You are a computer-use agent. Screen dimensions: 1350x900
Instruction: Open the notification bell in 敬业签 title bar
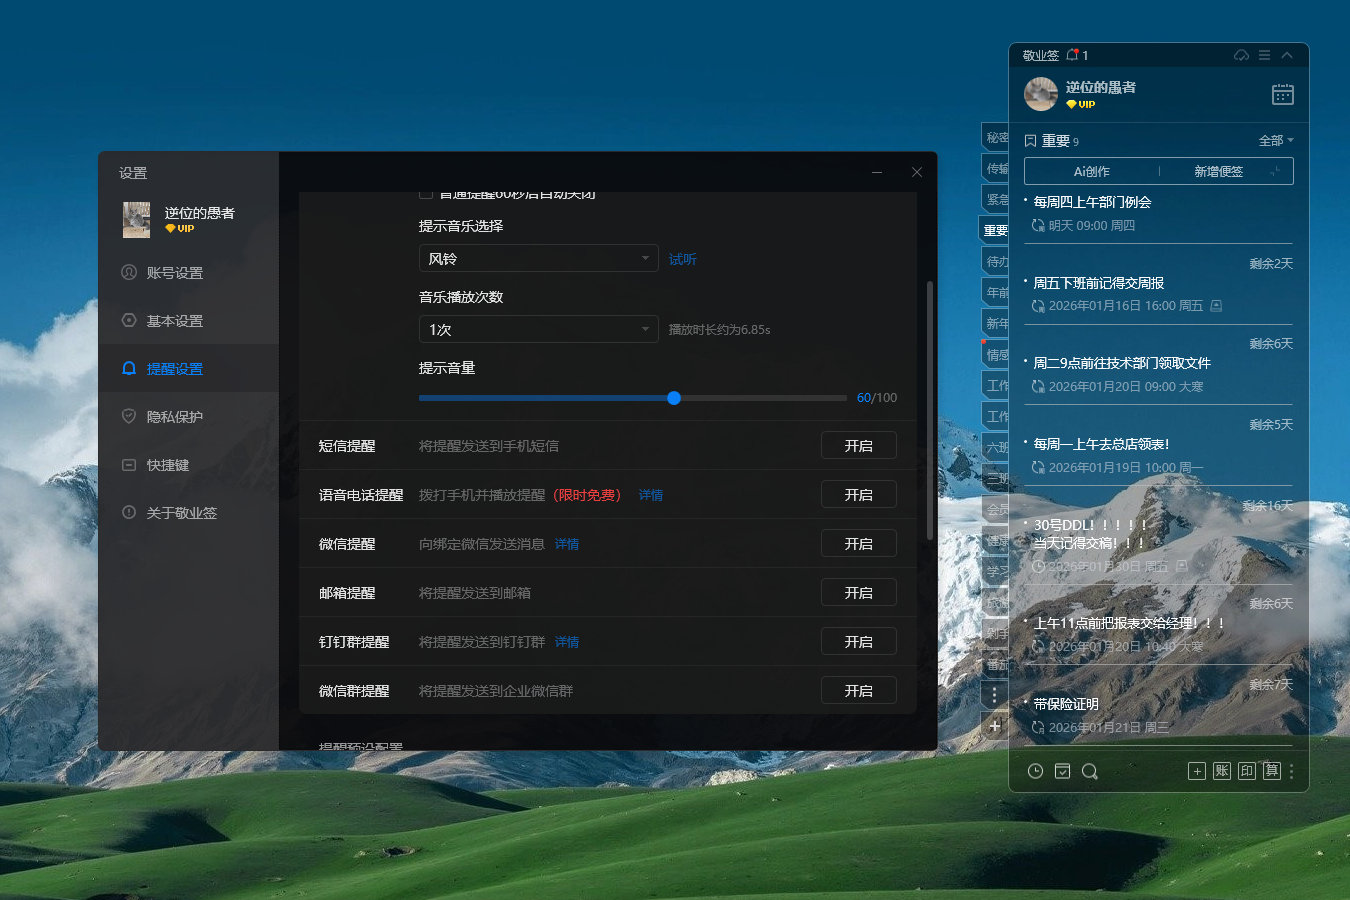1073,55
